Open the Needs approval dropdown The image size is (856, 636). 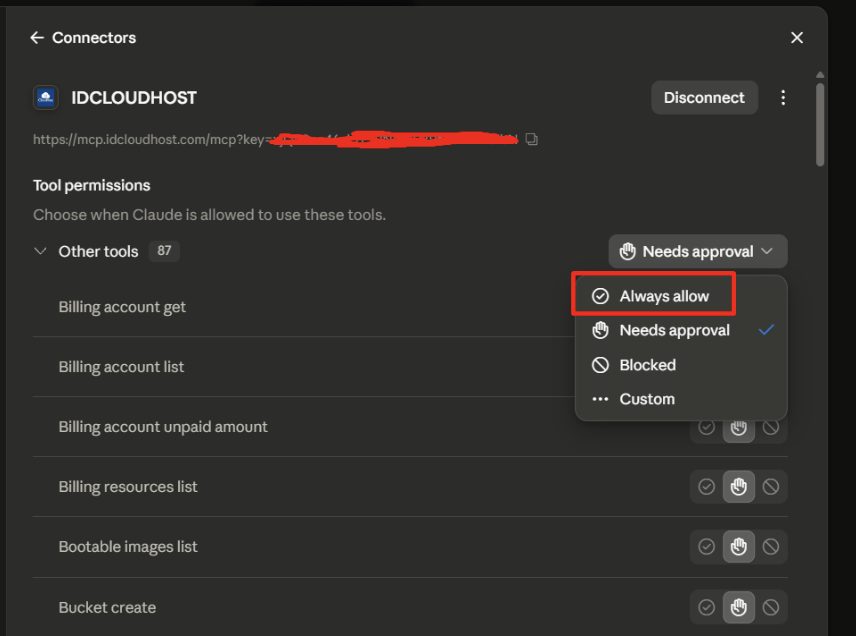coord(698,251)
